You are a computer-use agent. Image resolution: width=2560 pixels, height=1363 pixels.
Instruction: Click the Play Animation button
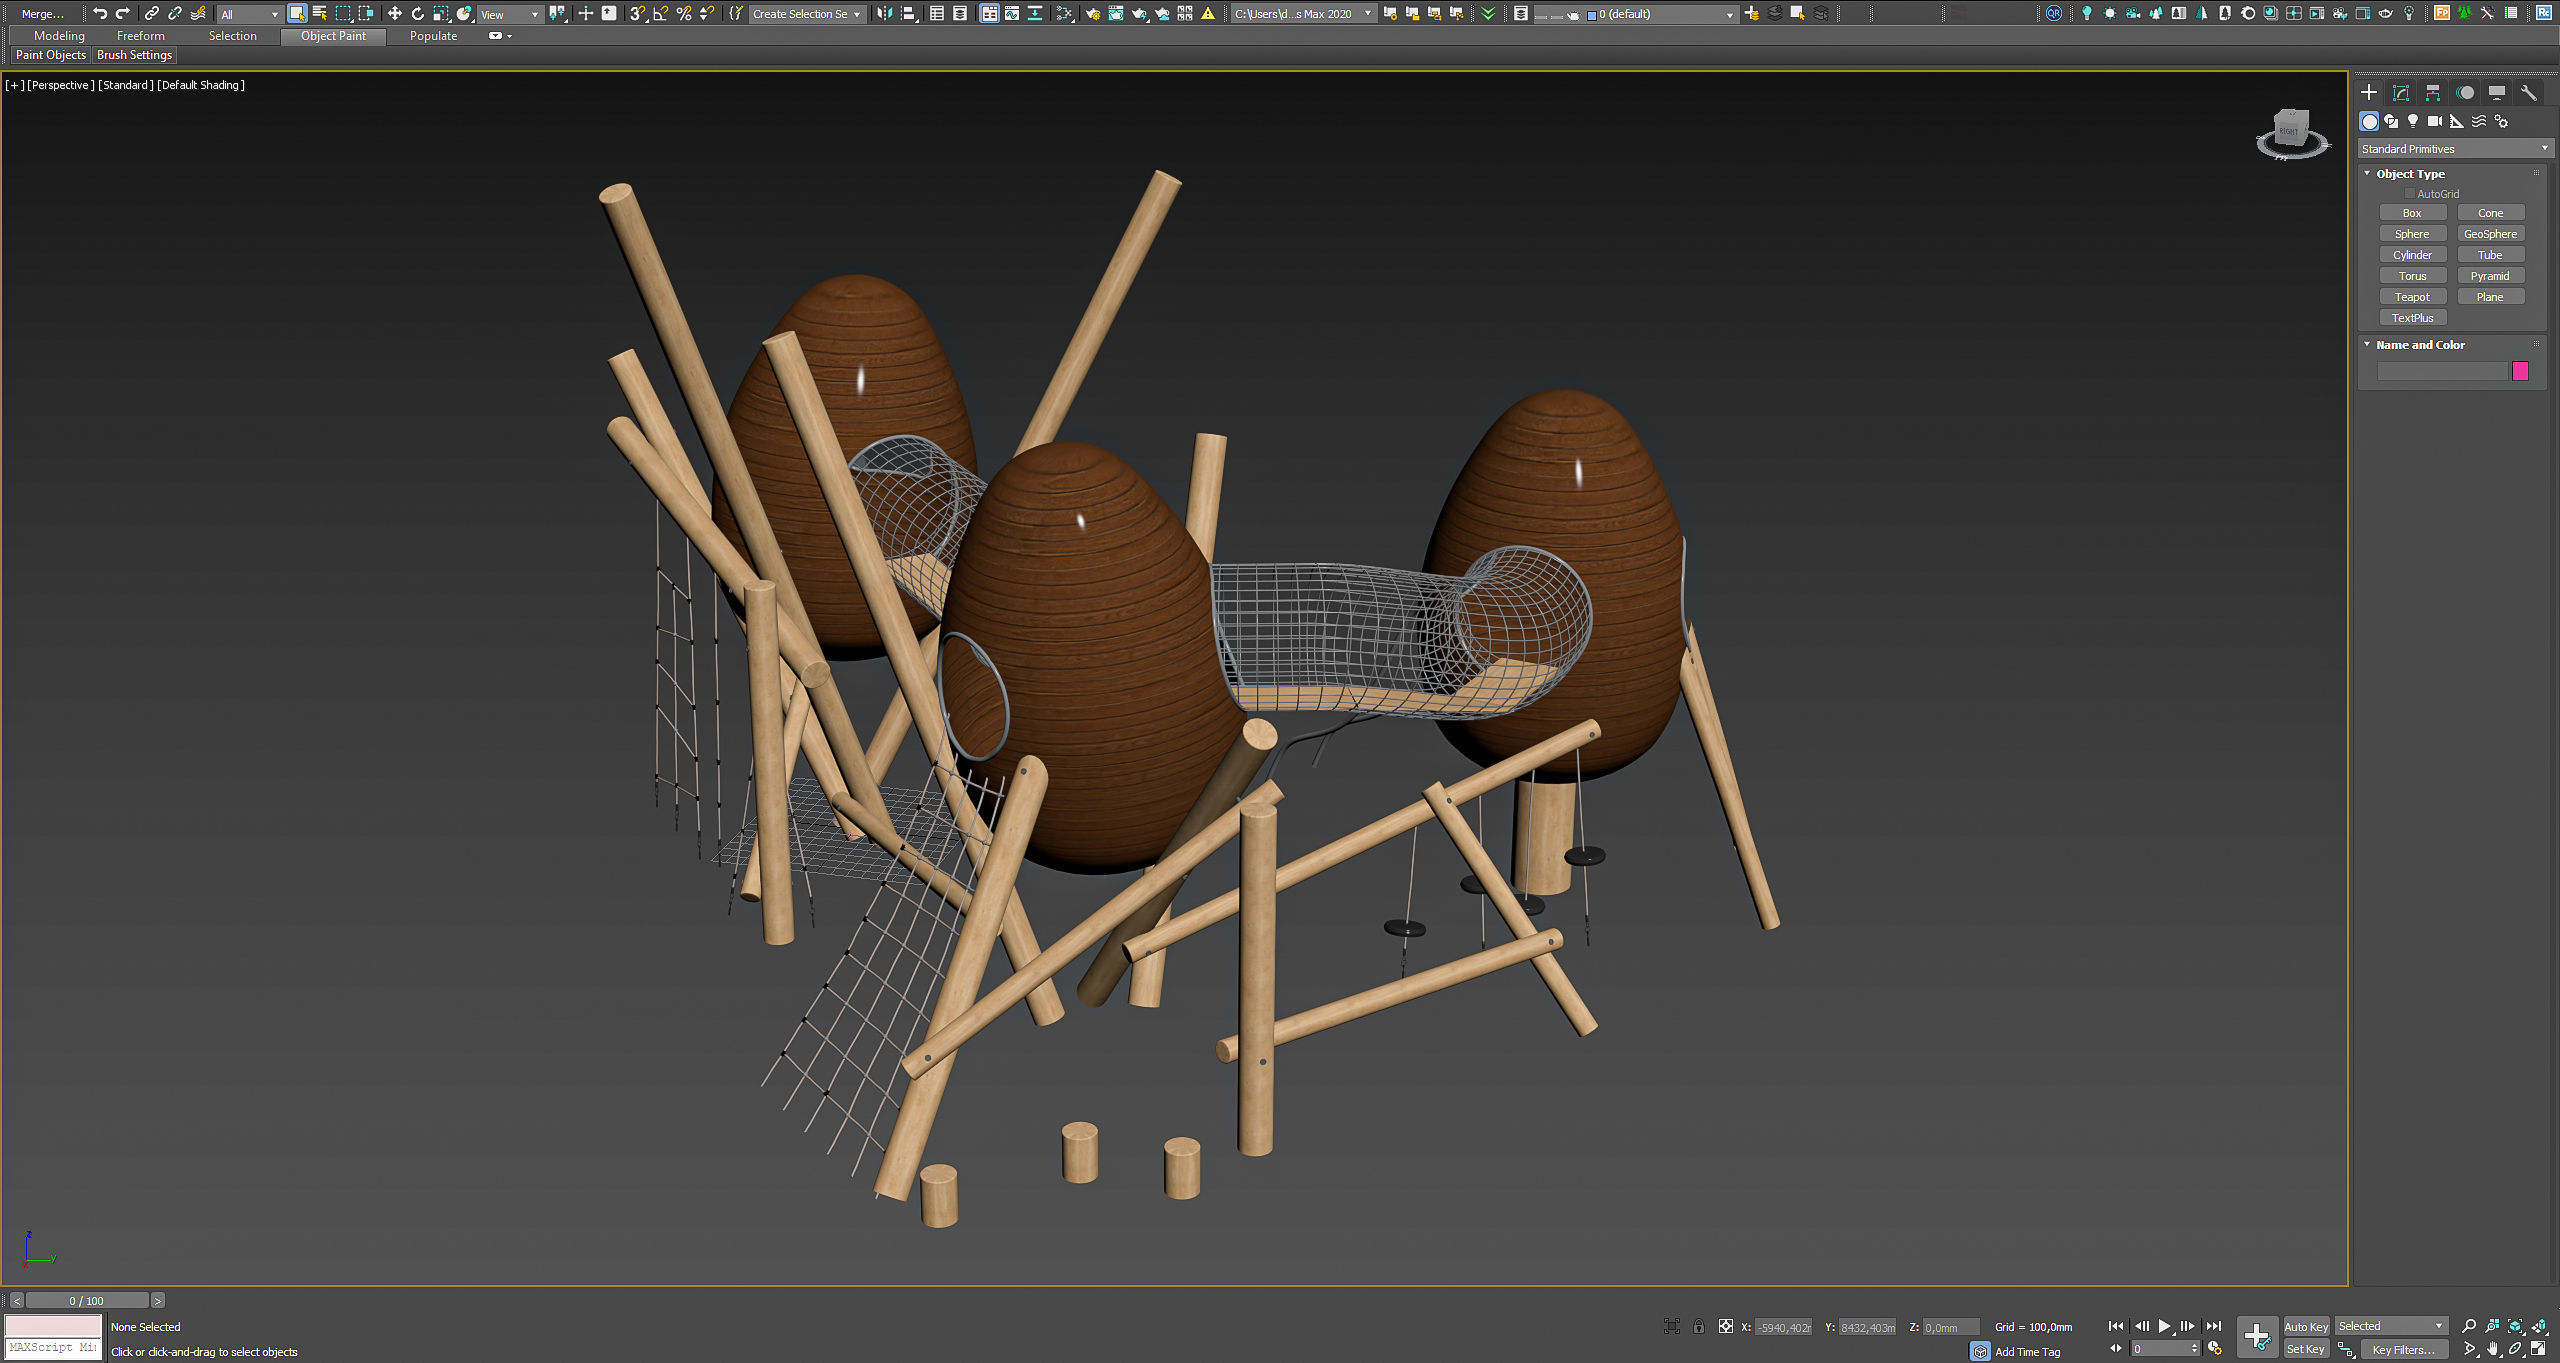click(2164, 1326)
